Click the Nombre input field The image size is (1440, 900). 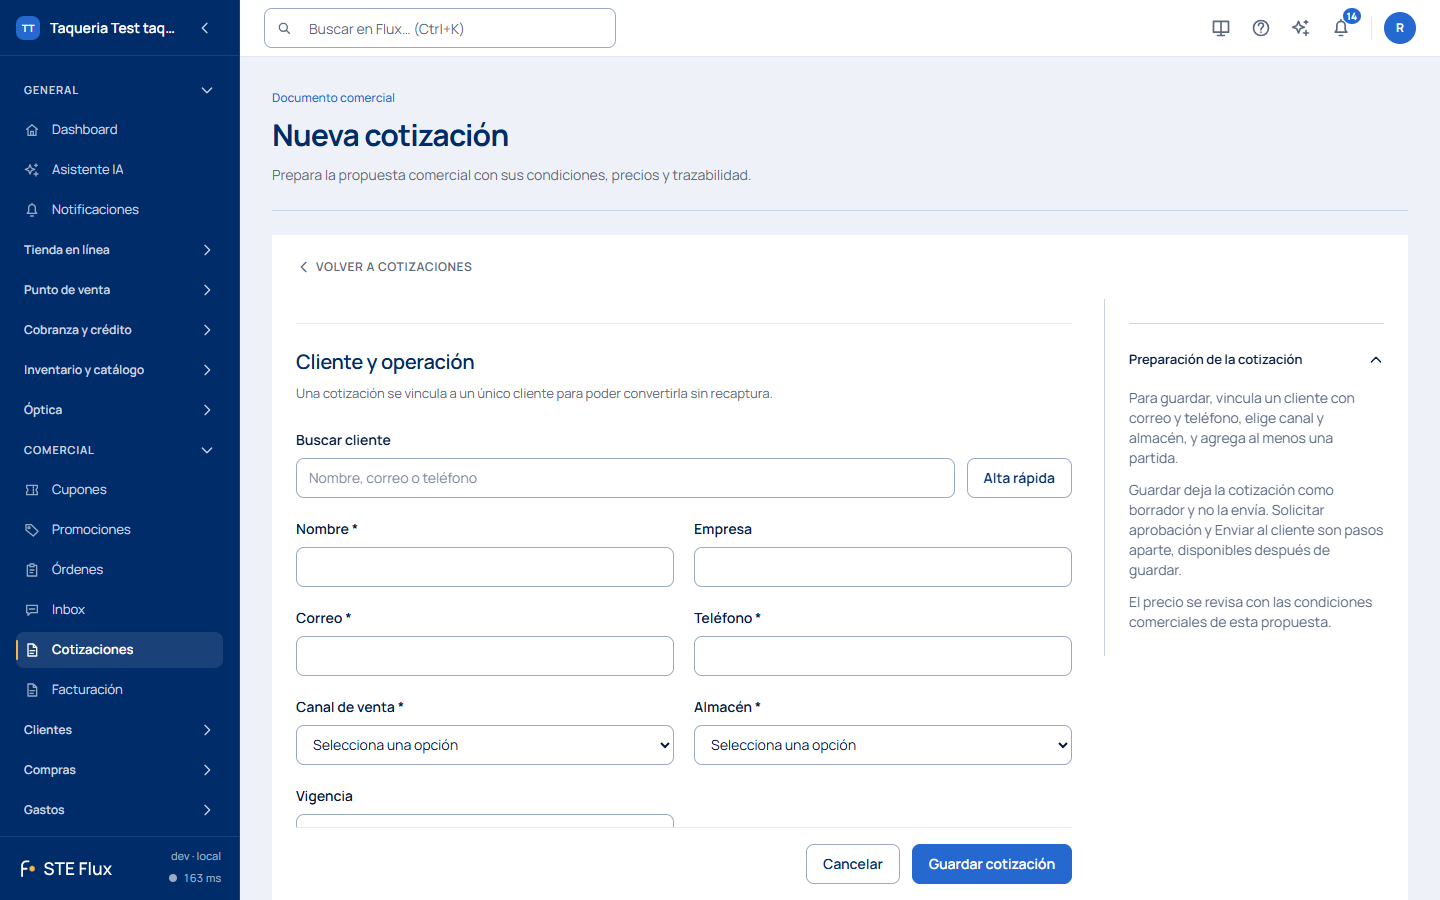pyautogui.click(x=485, y=567)
